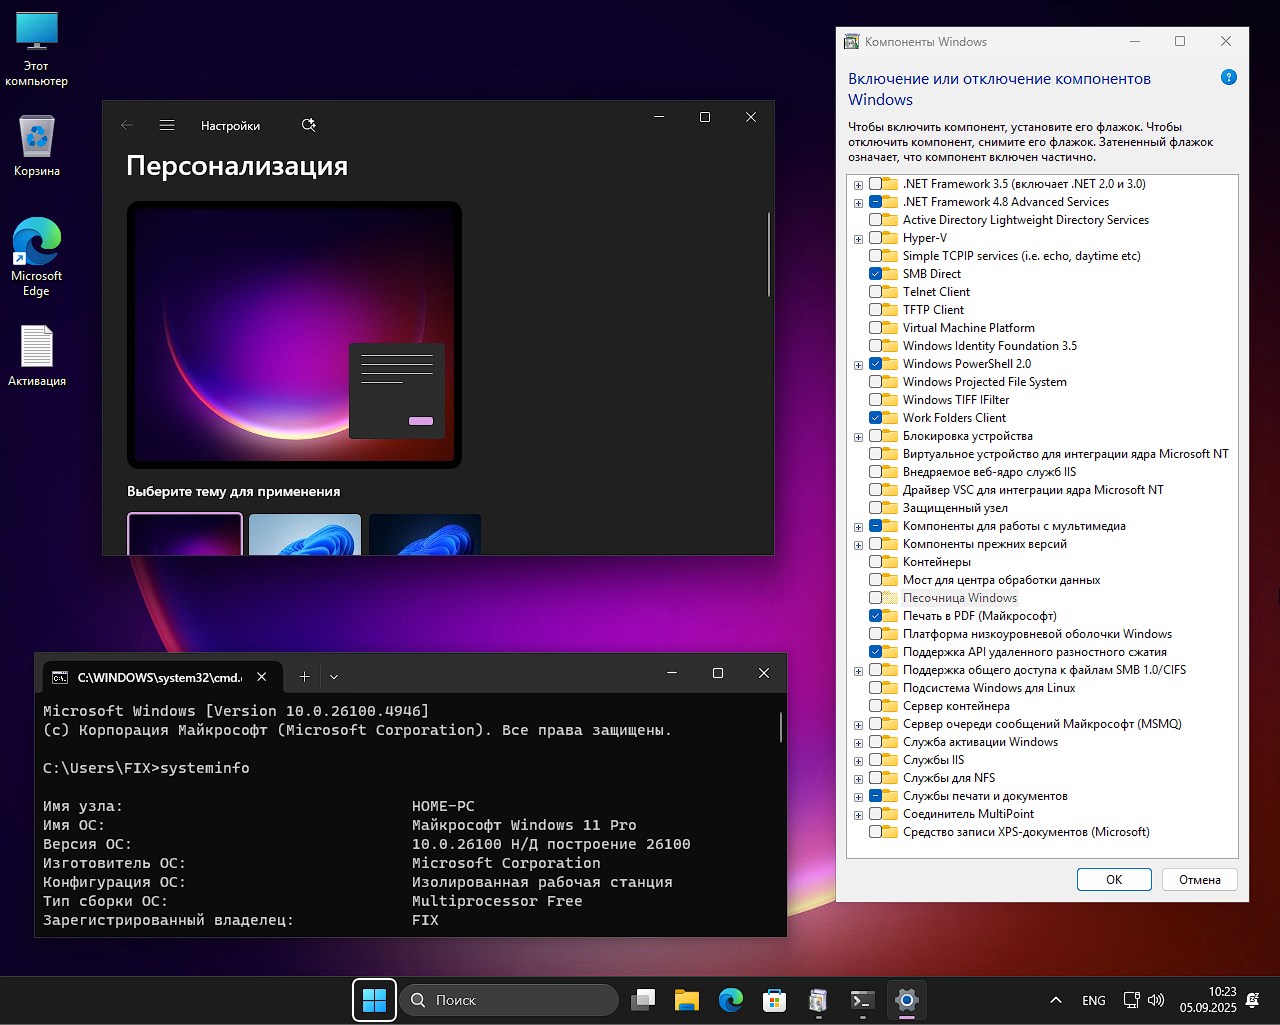Open Microsoft Store from the taskbar
Screen dimensions: 1280x1025
(x=774, y=999)
